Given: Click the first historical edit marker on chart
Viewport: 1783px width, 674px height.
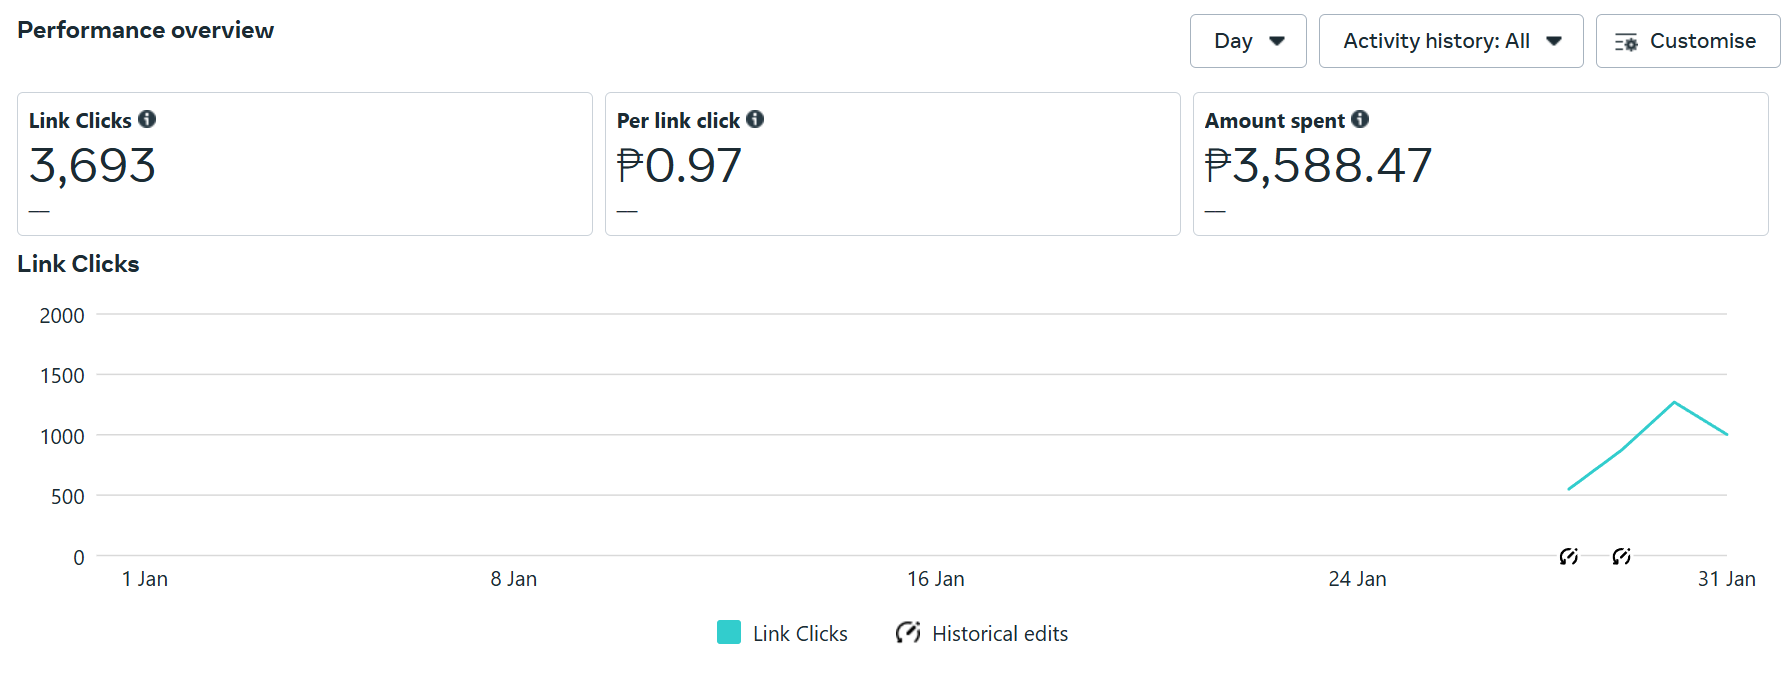Looking at the screenshot, I should (x=1569, y=556).
